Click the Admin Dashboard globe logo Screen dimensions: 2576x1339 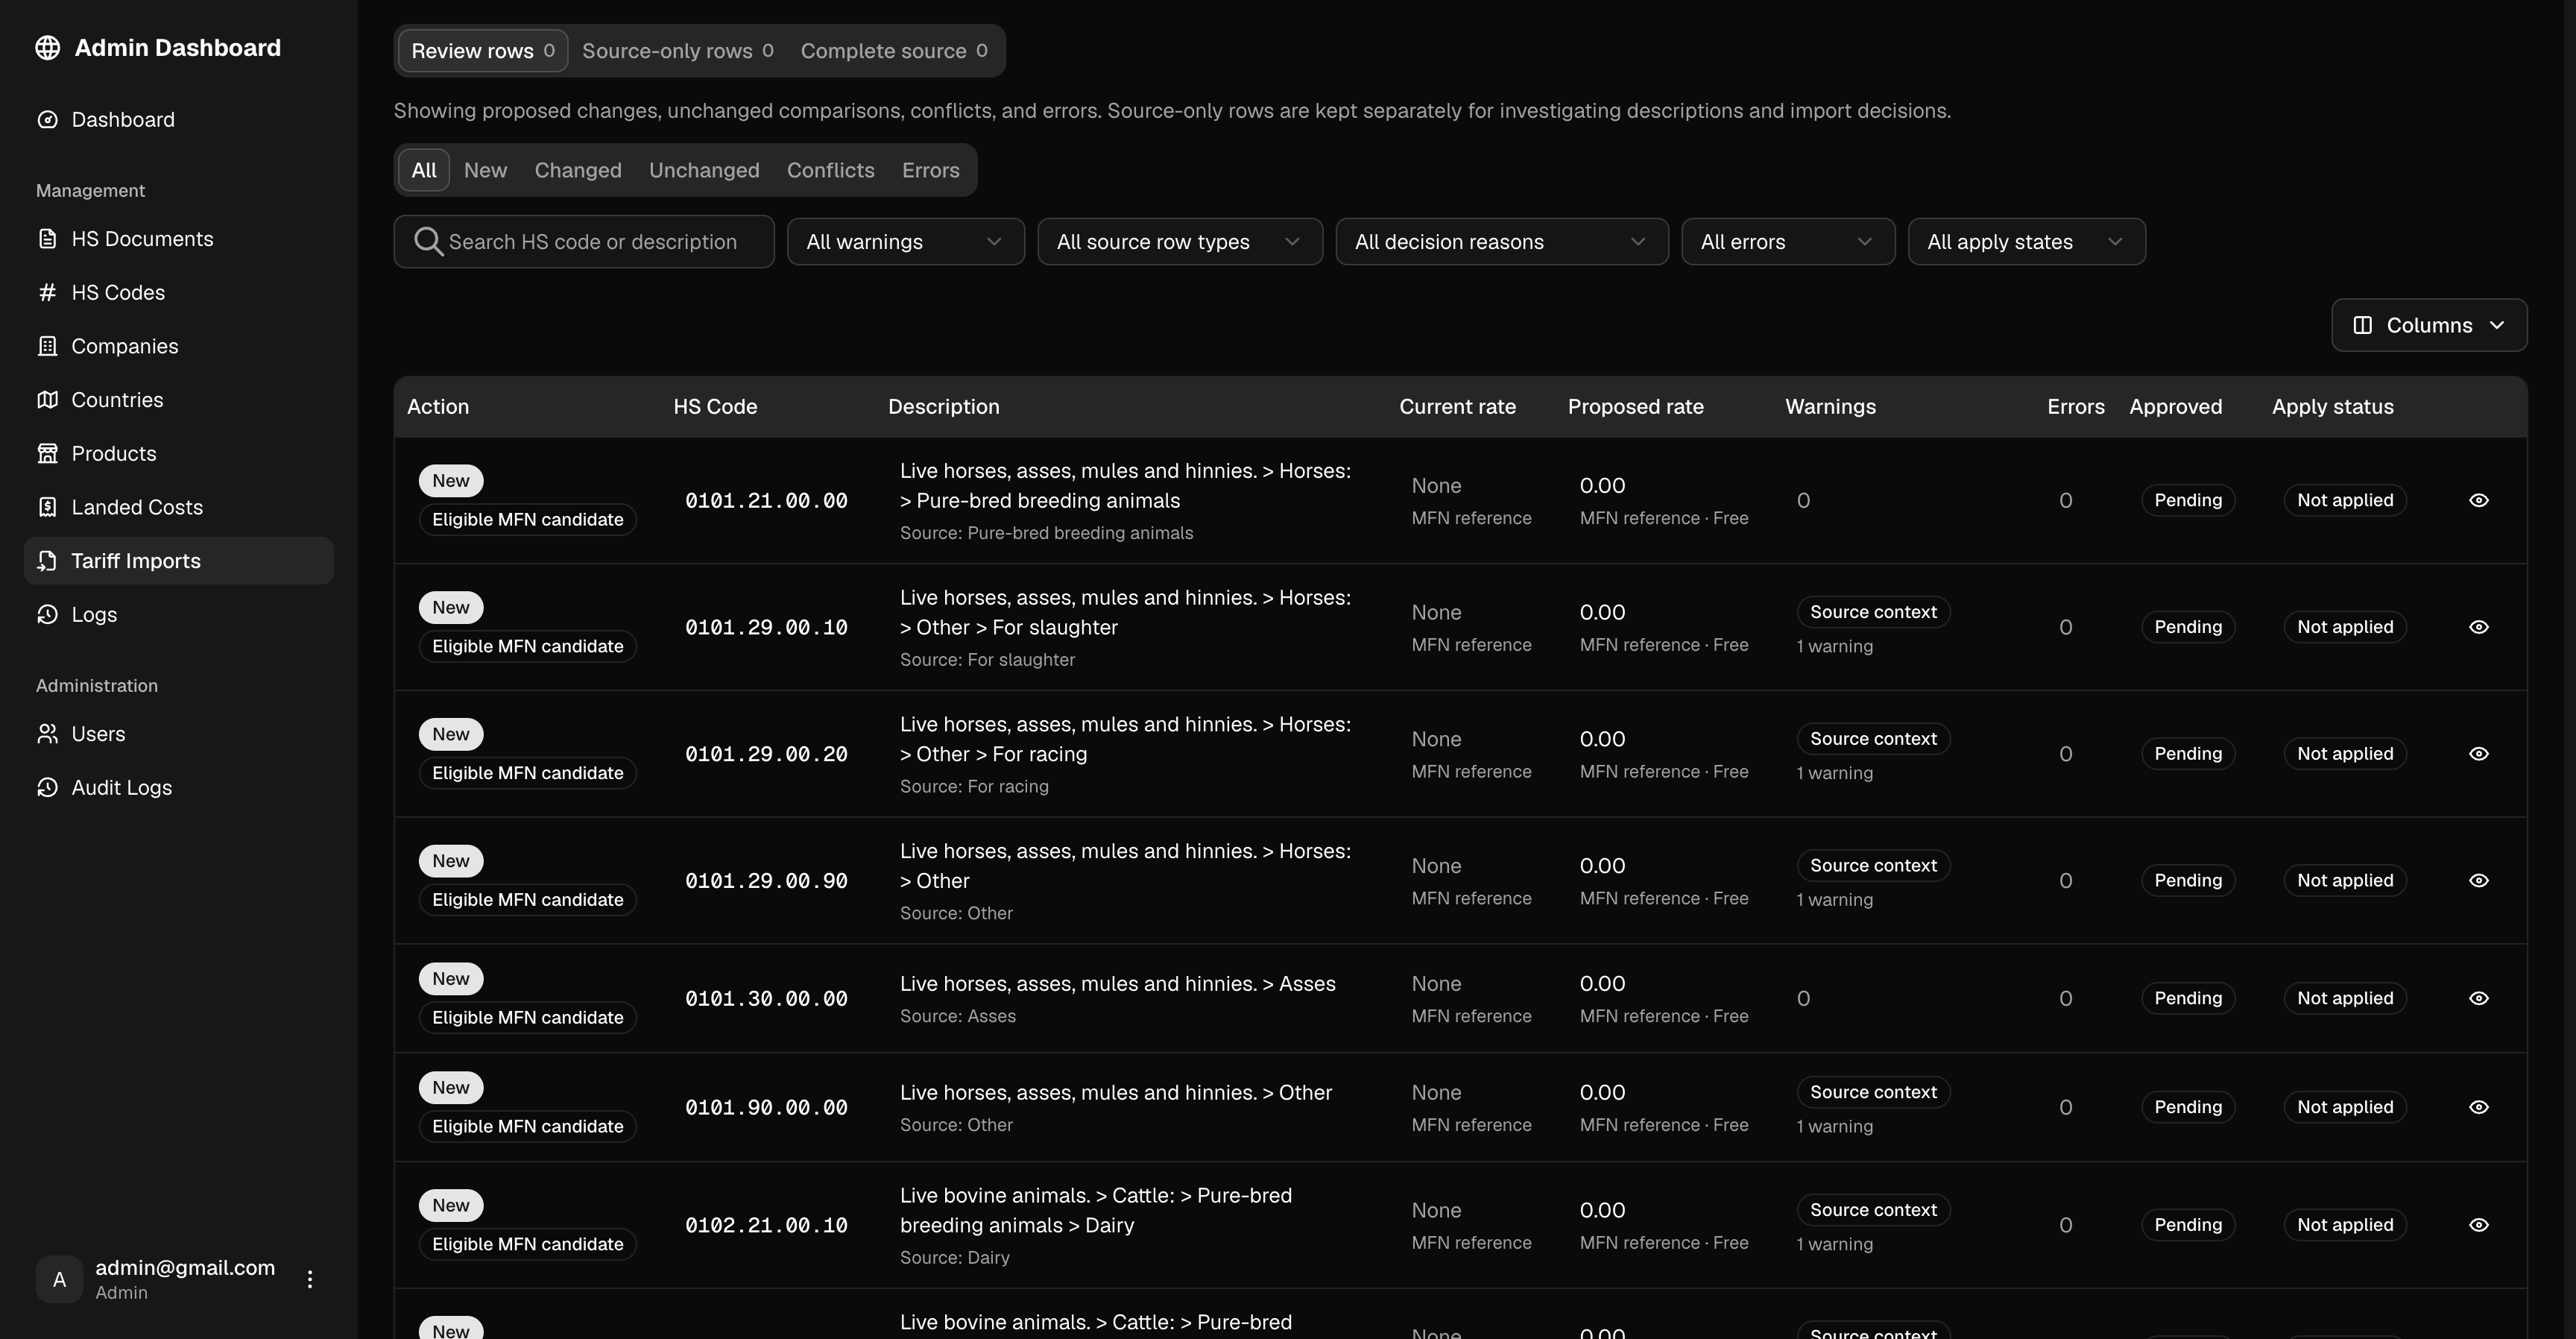click(x=47, y=48)
